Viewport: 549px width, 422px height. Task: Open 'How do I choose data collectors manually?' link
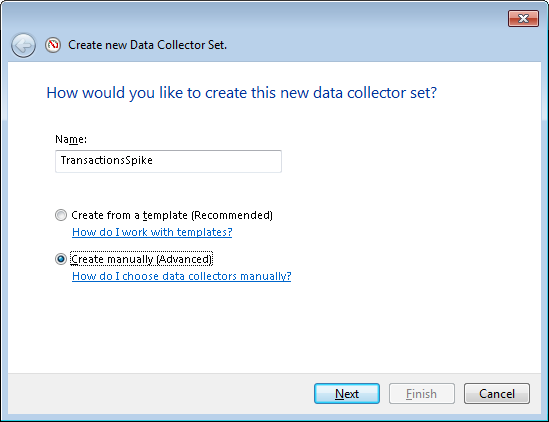coord(181,276)
